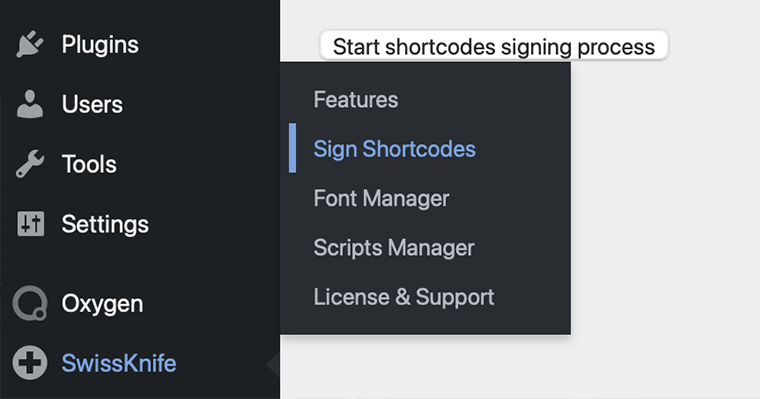This screenshot has width=760, height=399.
Task: Open the Settings text label in sidebar
Action: click(x=105, y=224)
